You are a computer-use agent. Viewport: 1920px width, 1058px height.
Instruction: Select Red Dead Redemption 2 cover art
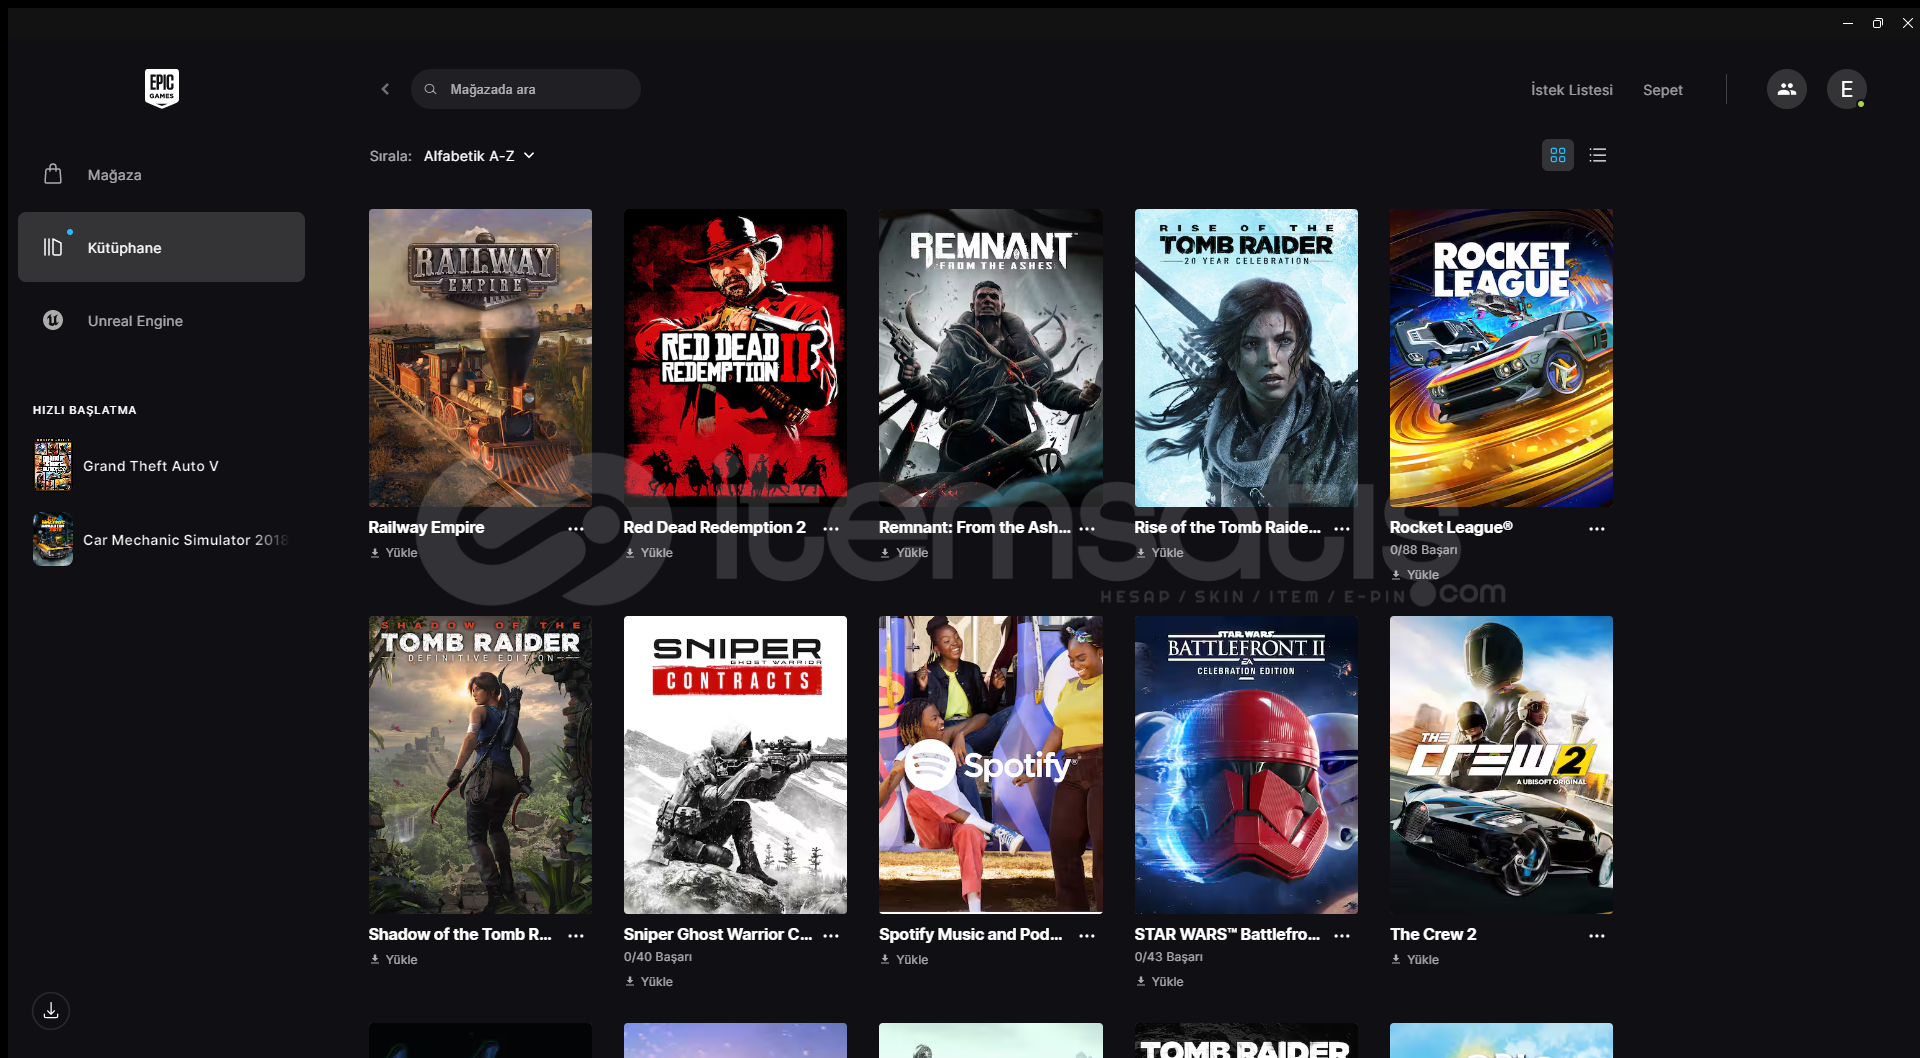pos(735,357)
